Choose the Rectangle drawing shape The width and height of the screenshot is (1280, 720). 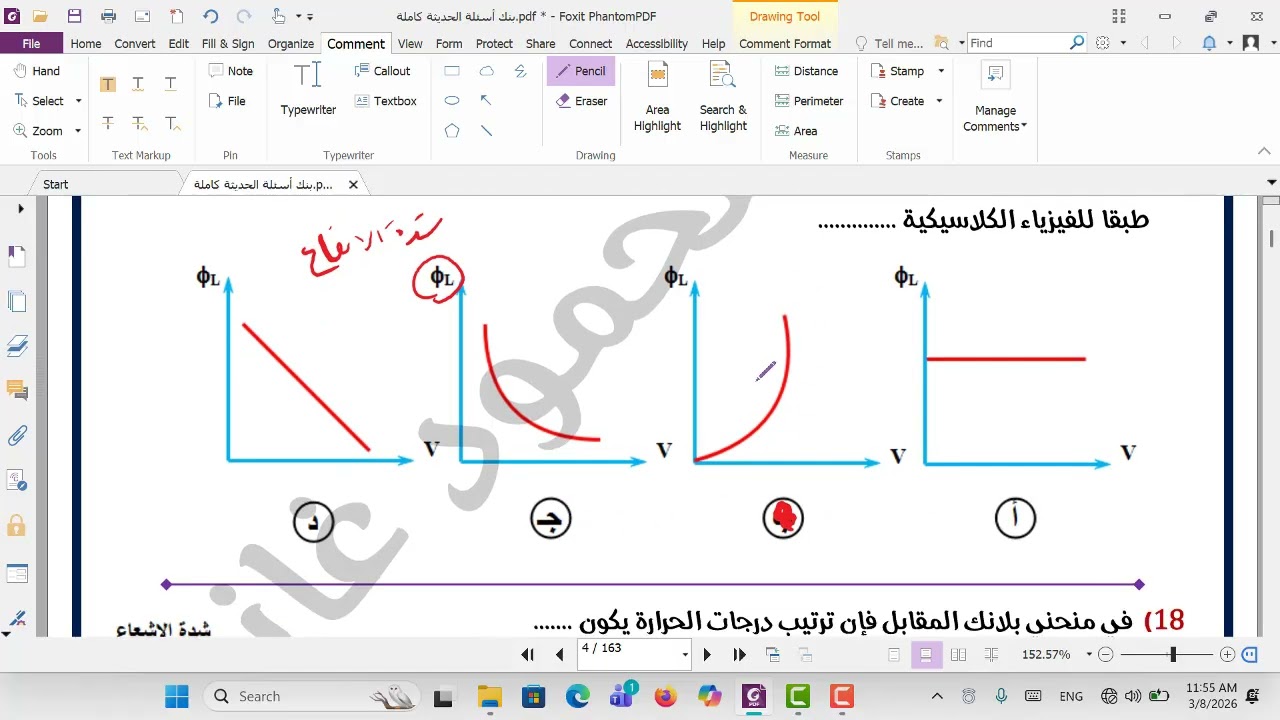pos(452,71)
